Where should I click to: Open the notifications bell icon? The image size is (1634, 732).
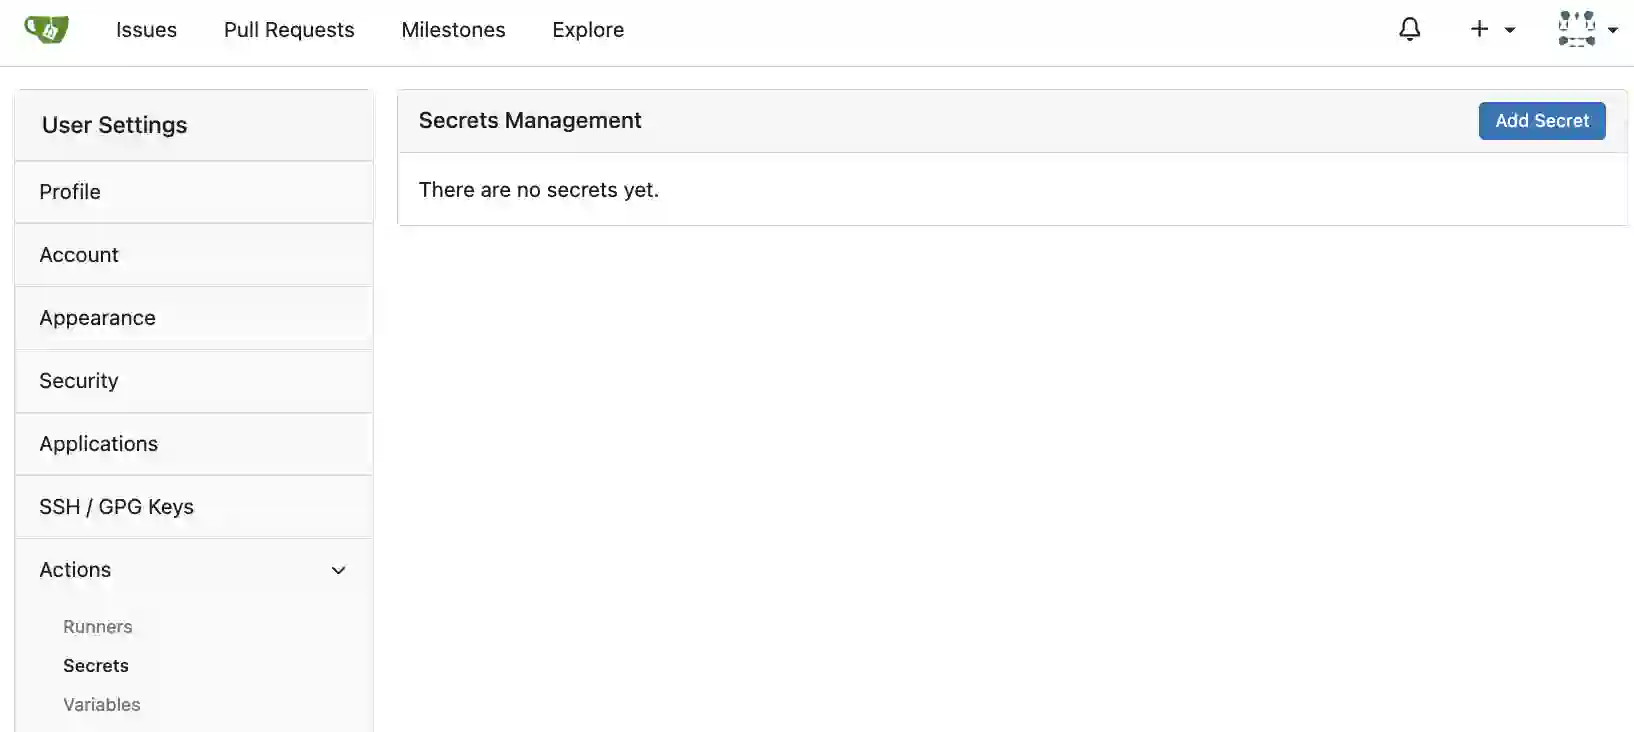pyautogui.click(x=1410, y=30)
